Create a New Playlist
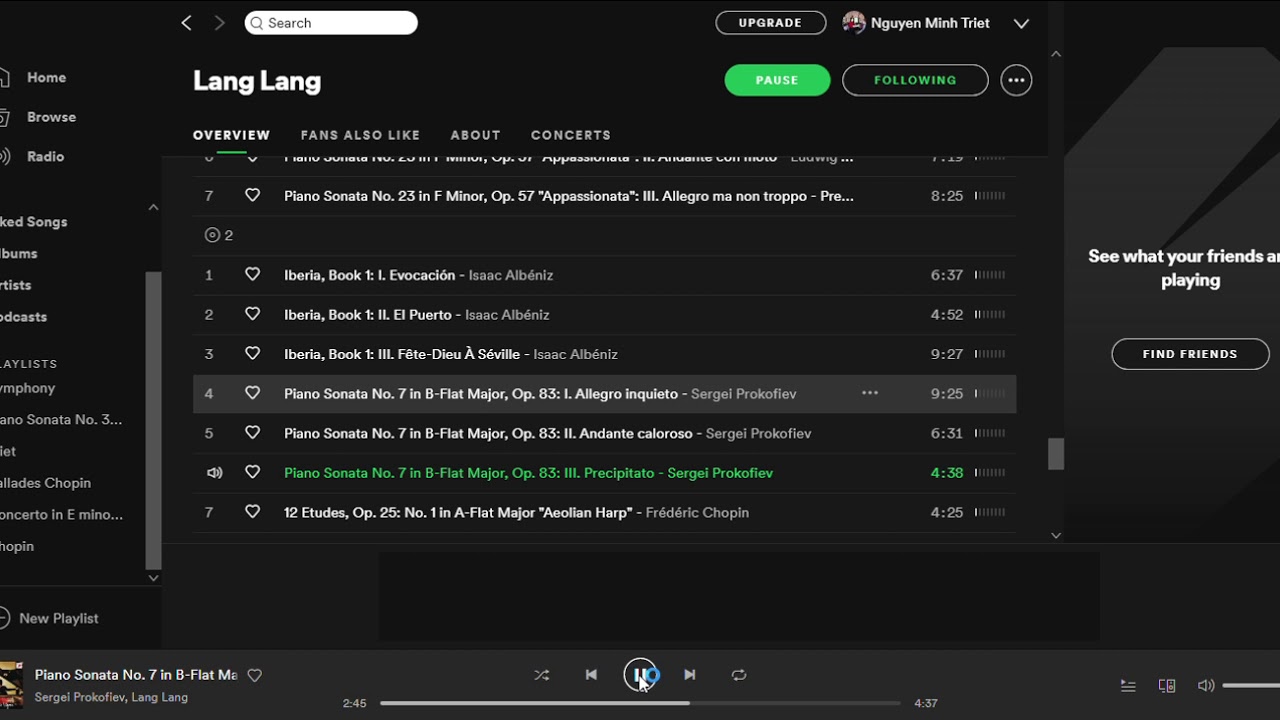This screenshot has width=1280, height=720. (x=48, y=618)
